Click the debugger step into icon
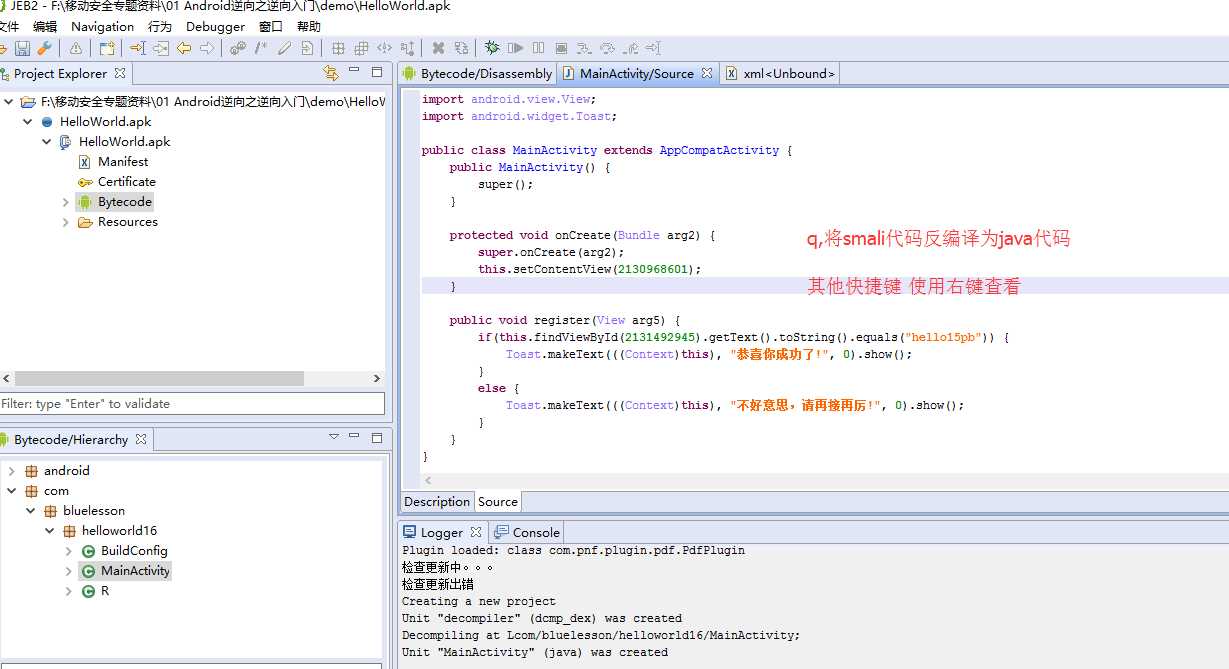 coord(584,48)
